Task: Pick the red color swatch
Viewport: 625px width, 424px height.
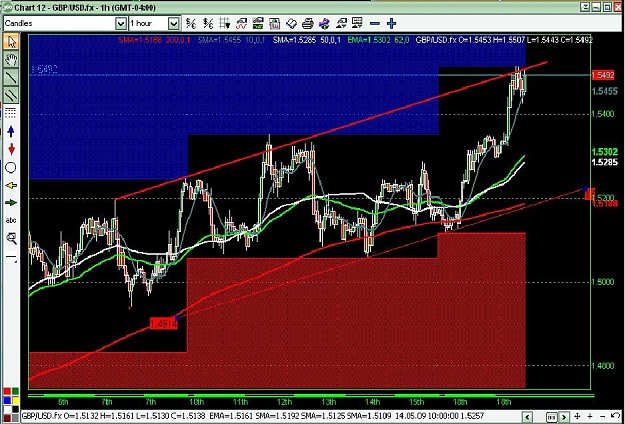Action: coord(7,391)
